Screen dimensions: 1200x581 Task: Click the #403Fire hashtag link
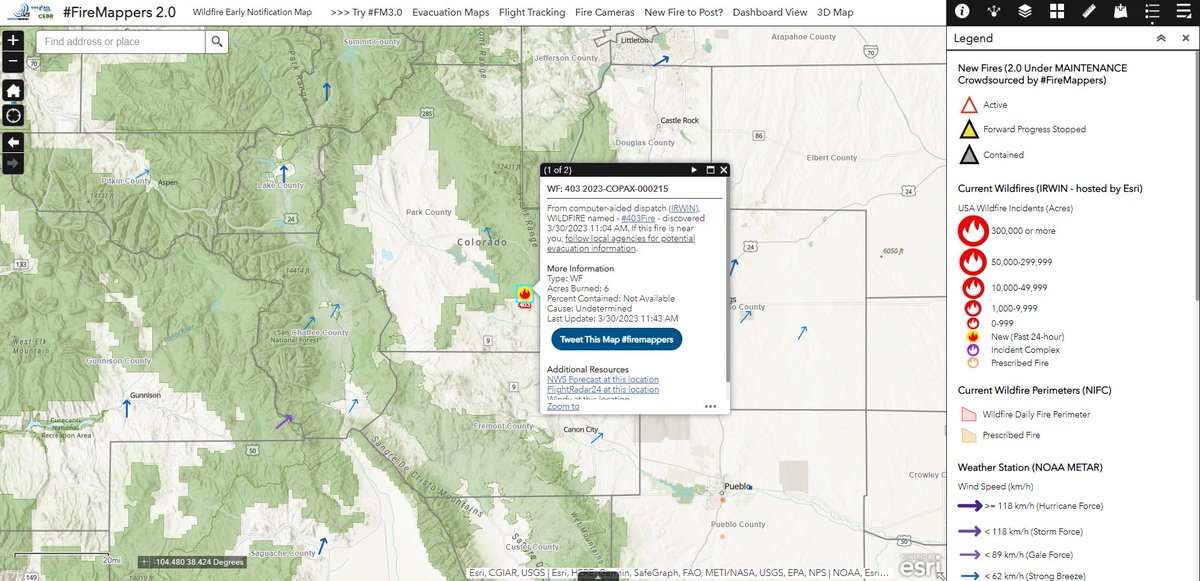(637, 217)
